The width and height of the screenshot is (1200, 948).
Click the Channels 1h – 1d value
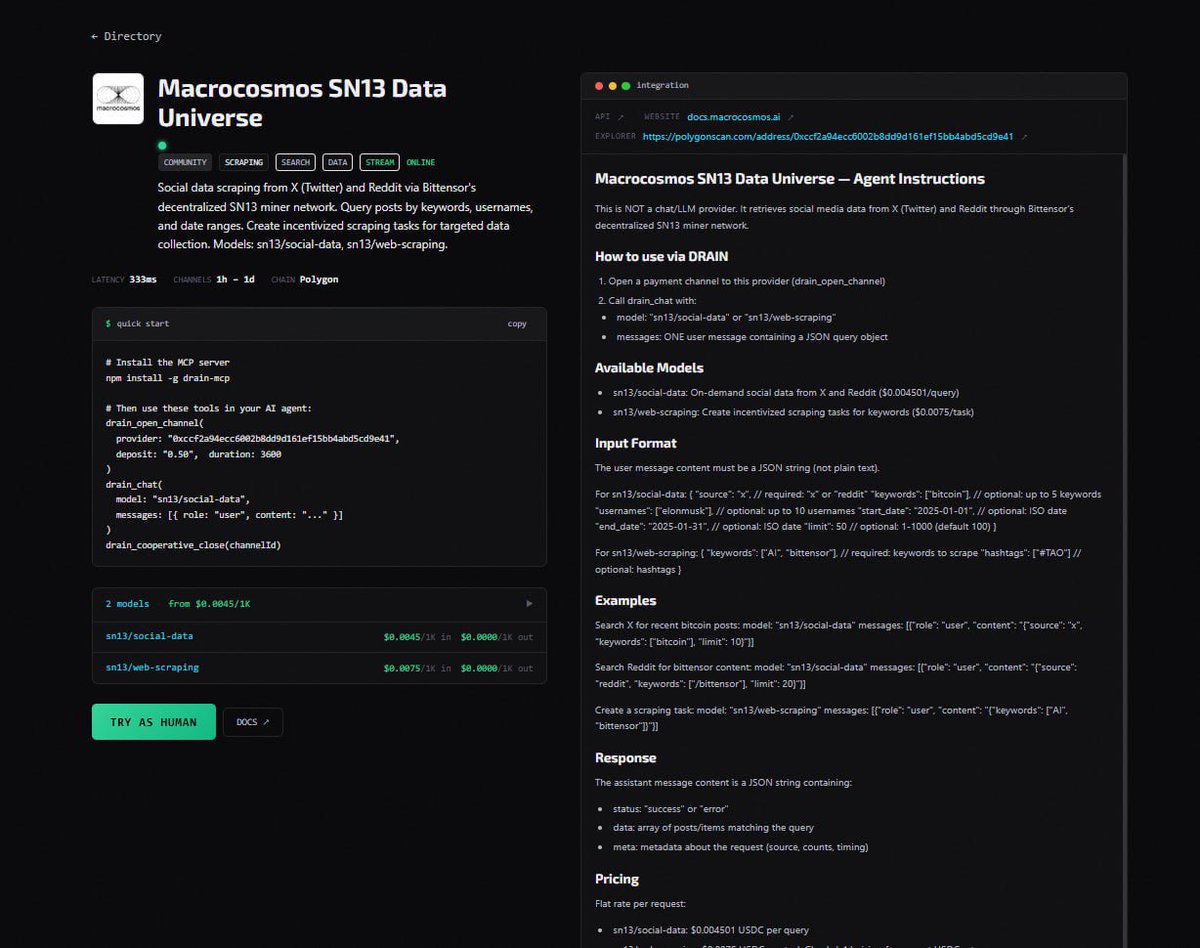pos(235,280)
